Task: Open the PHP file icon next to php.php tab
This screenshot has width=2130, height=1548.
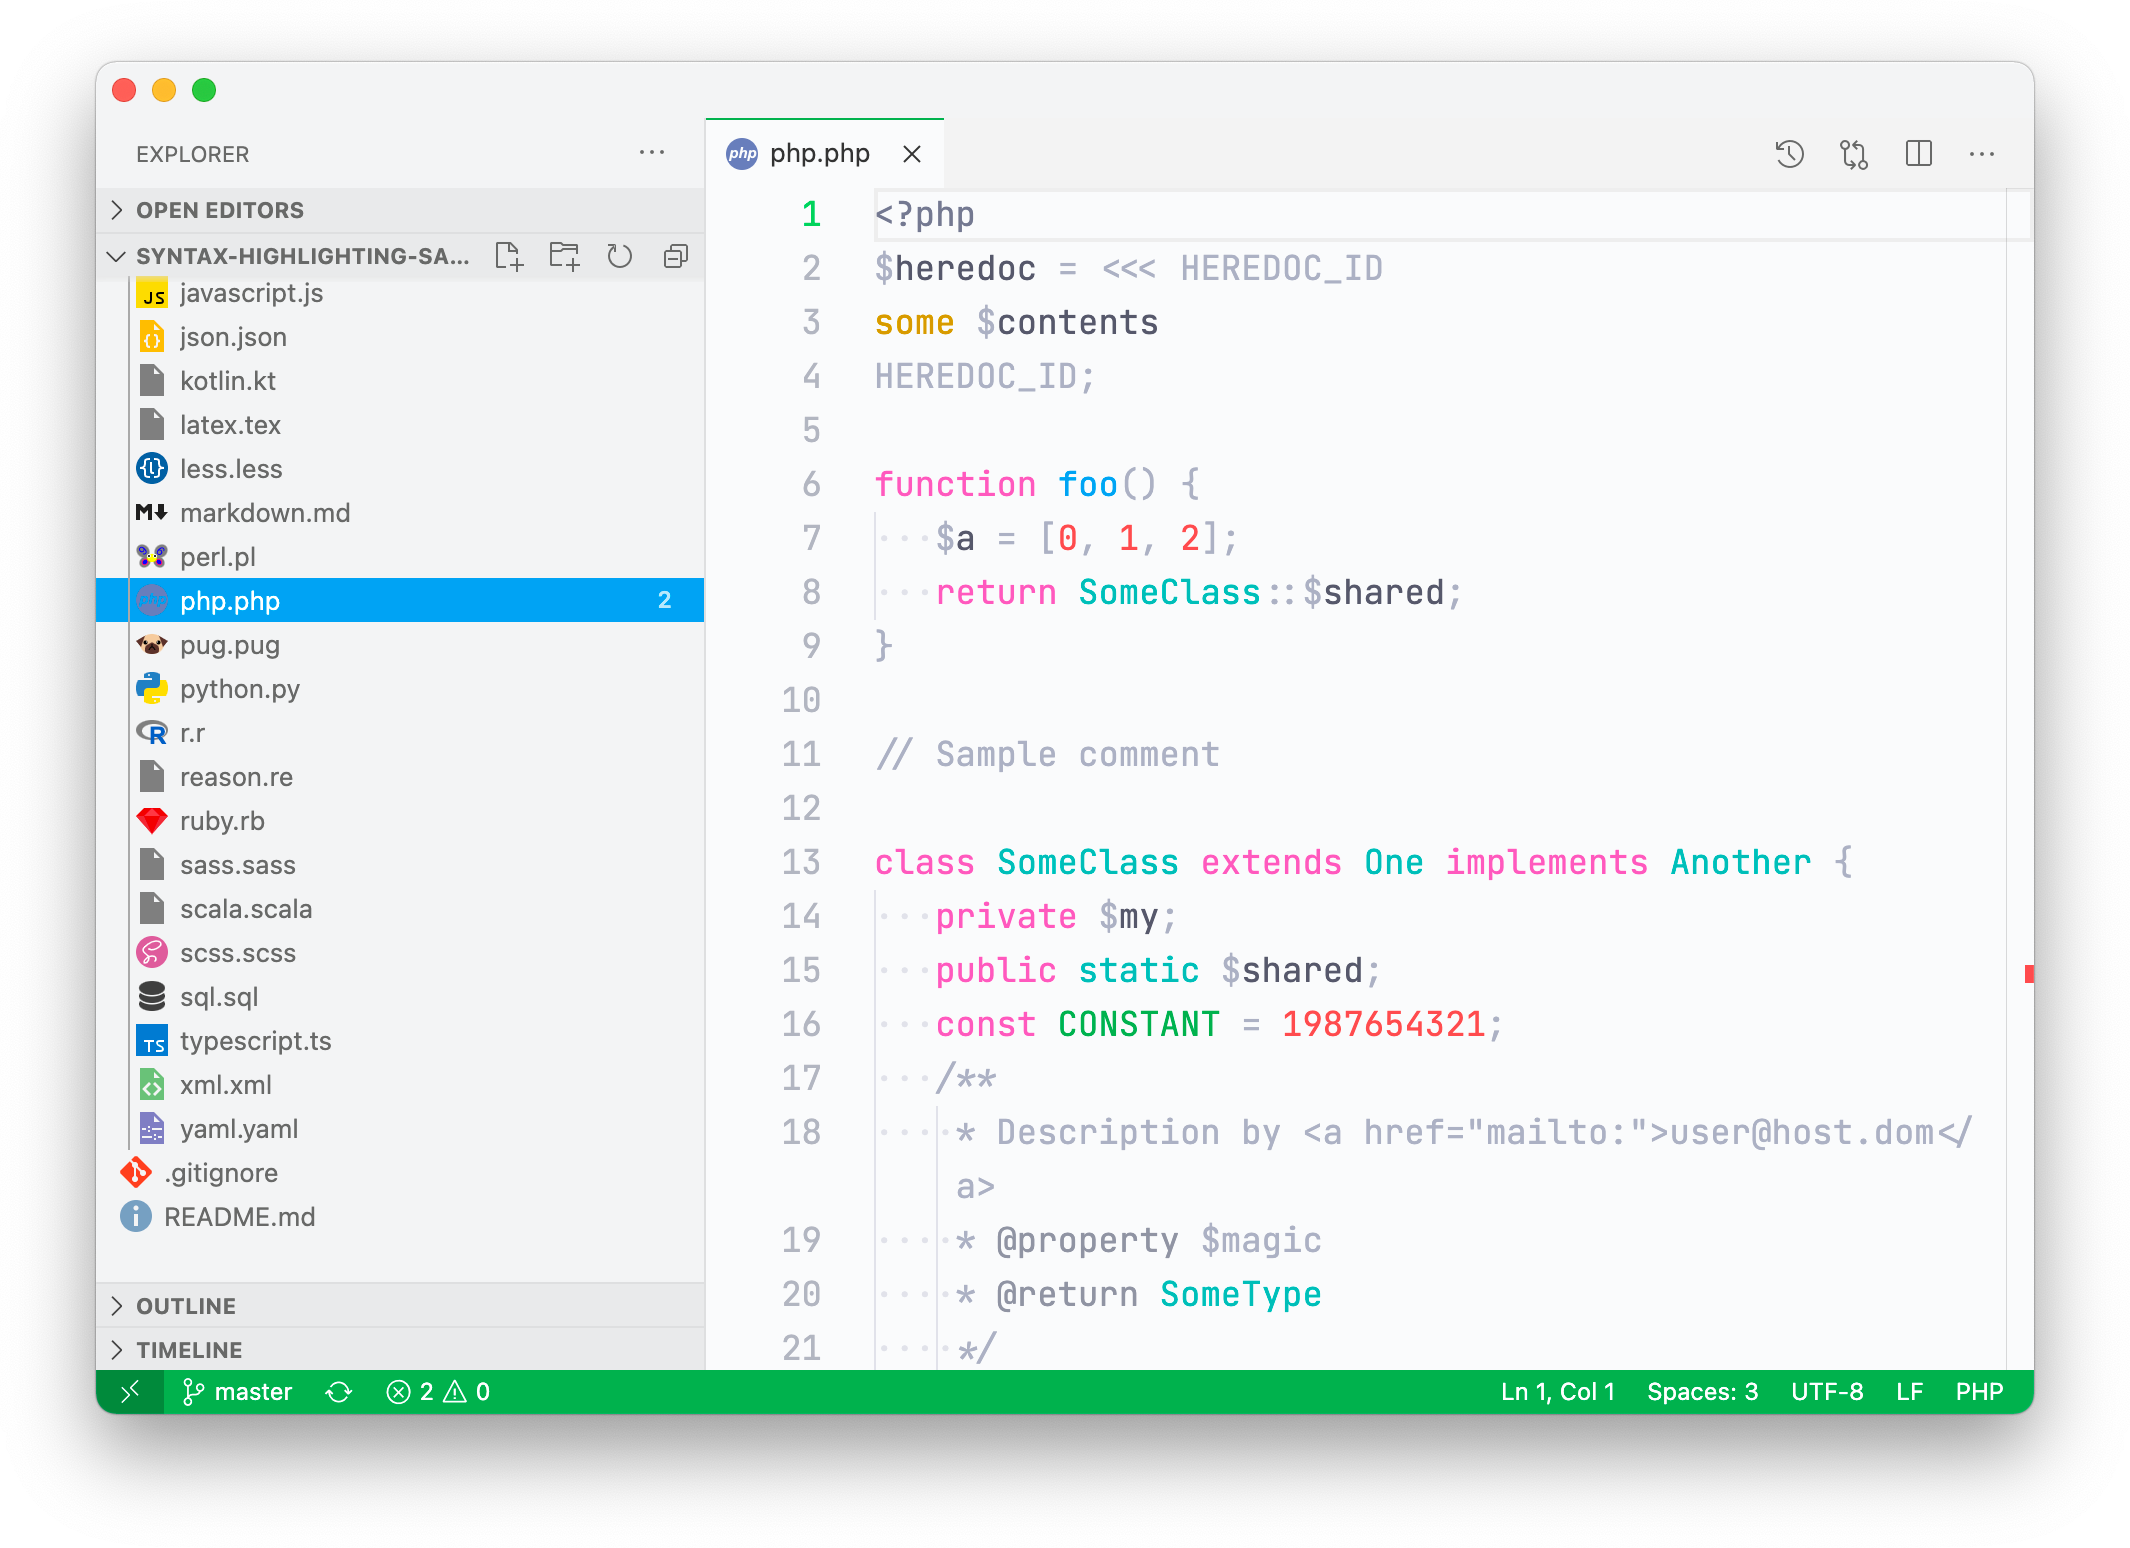Action: coord(742,152)
